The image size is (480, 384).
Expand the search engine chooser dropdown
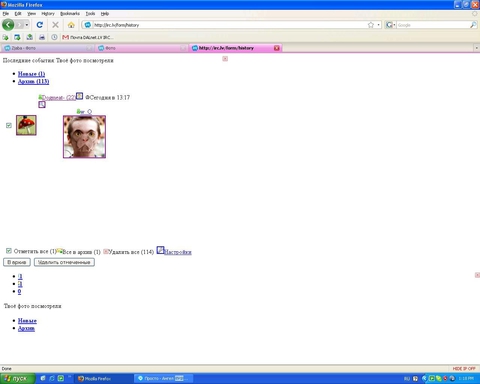[390, 25]
